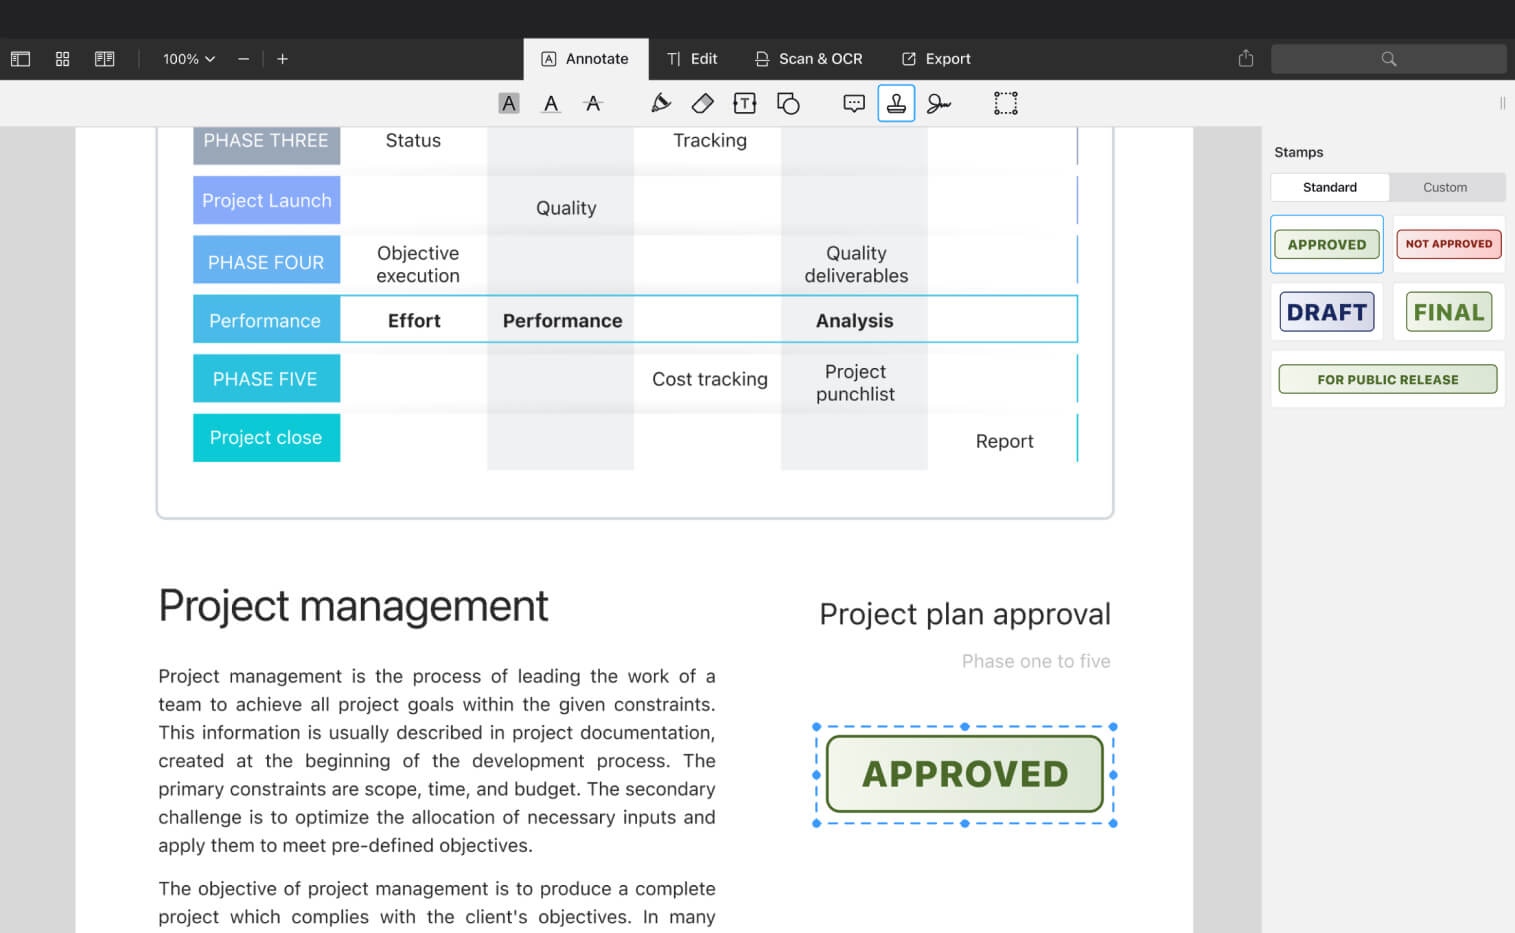Image resolution: width=1515 pixels, height=933 pixels.
Task: Switch to thumbnail grid view
Action: pos(62,59)
